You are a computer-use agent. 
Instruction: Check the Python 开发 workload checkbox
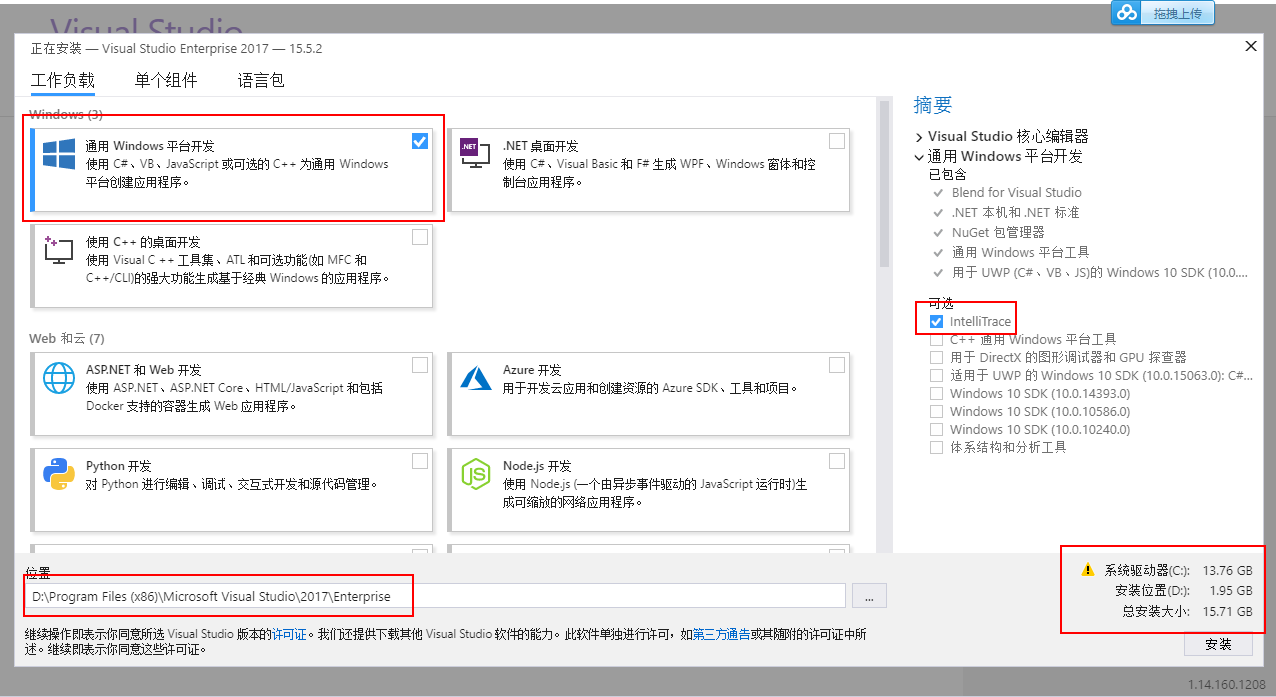(420, 461)
